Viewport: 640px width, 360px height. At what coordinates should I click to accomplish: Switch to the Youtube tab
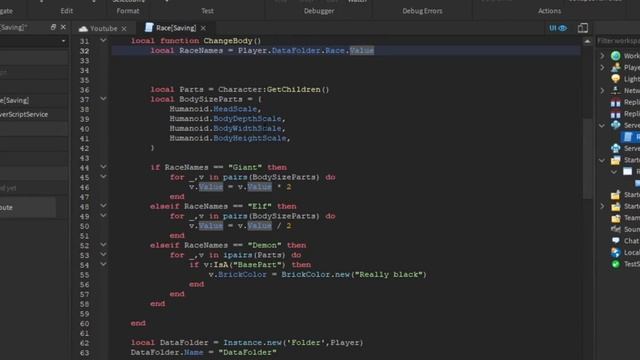(x=103, y=28)
